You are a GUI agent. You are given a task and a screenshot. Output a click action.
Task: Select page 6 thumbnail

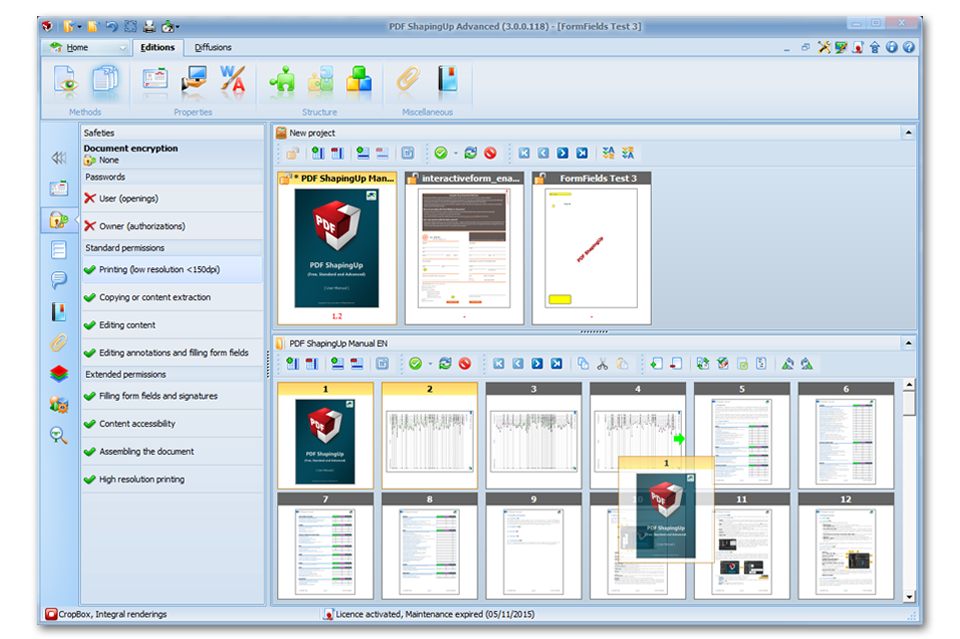click(x=846, y=436)
